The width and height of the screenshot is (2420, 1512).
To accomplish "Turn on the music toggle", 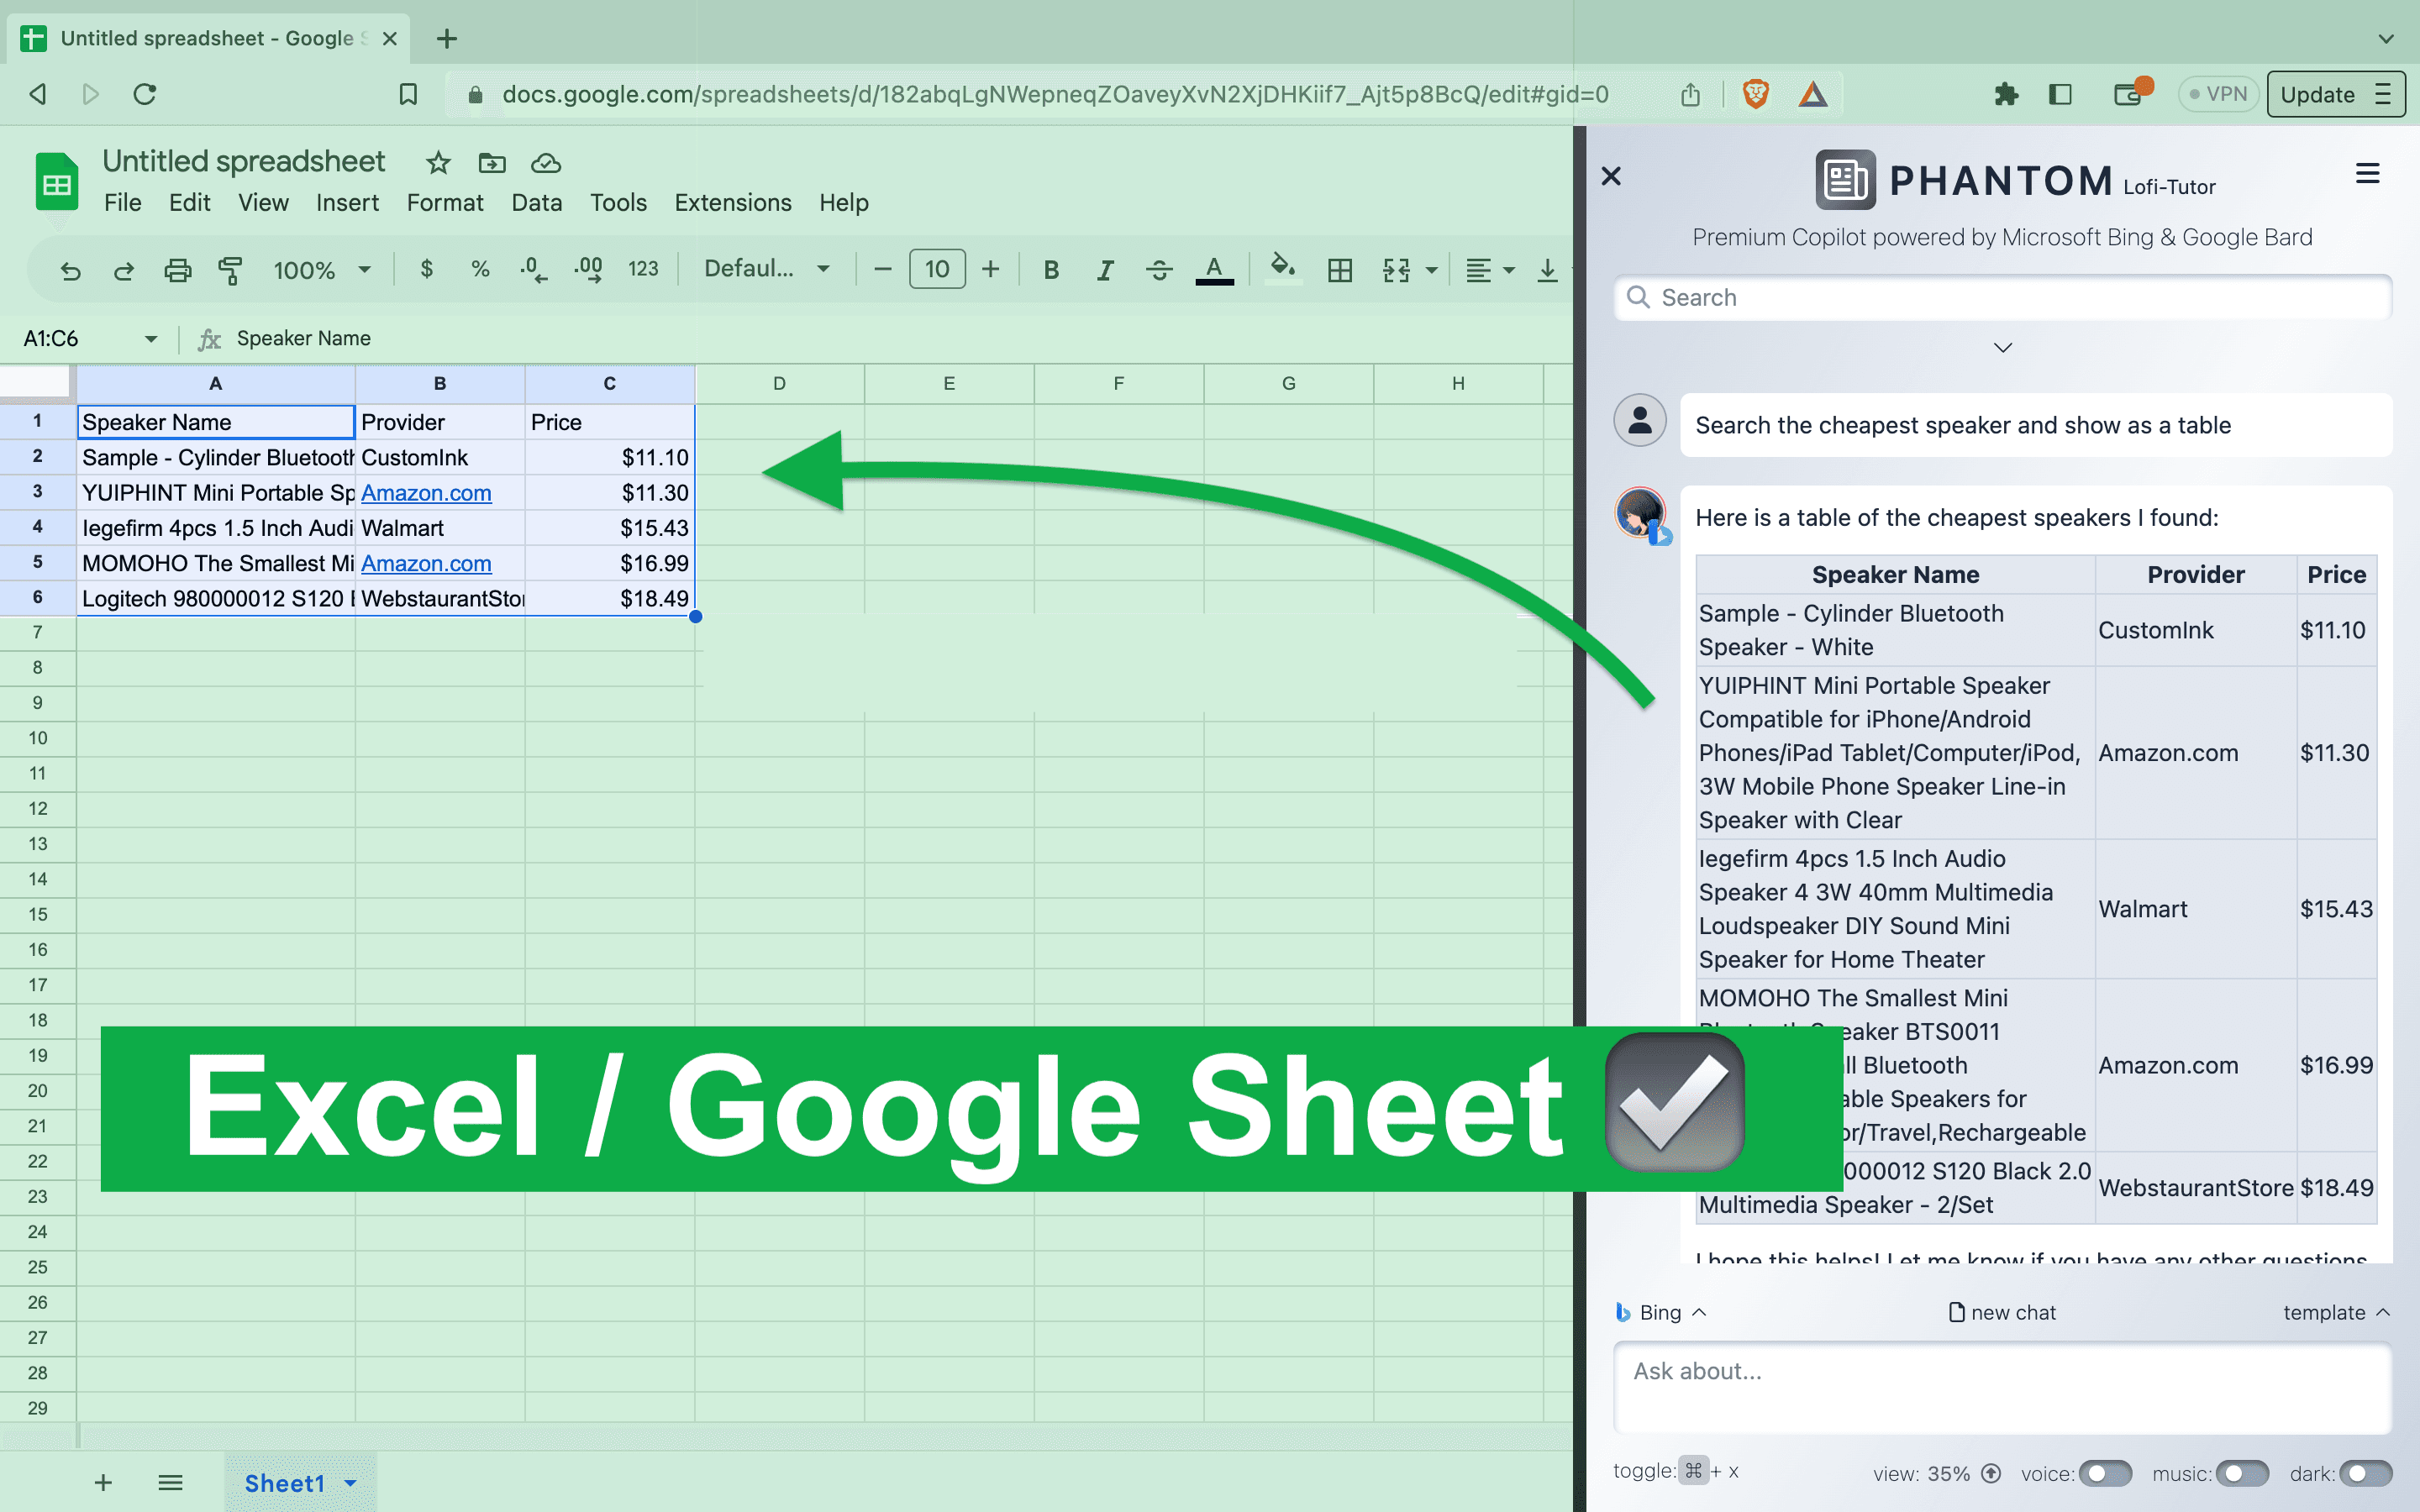I will [2241, 1473].
